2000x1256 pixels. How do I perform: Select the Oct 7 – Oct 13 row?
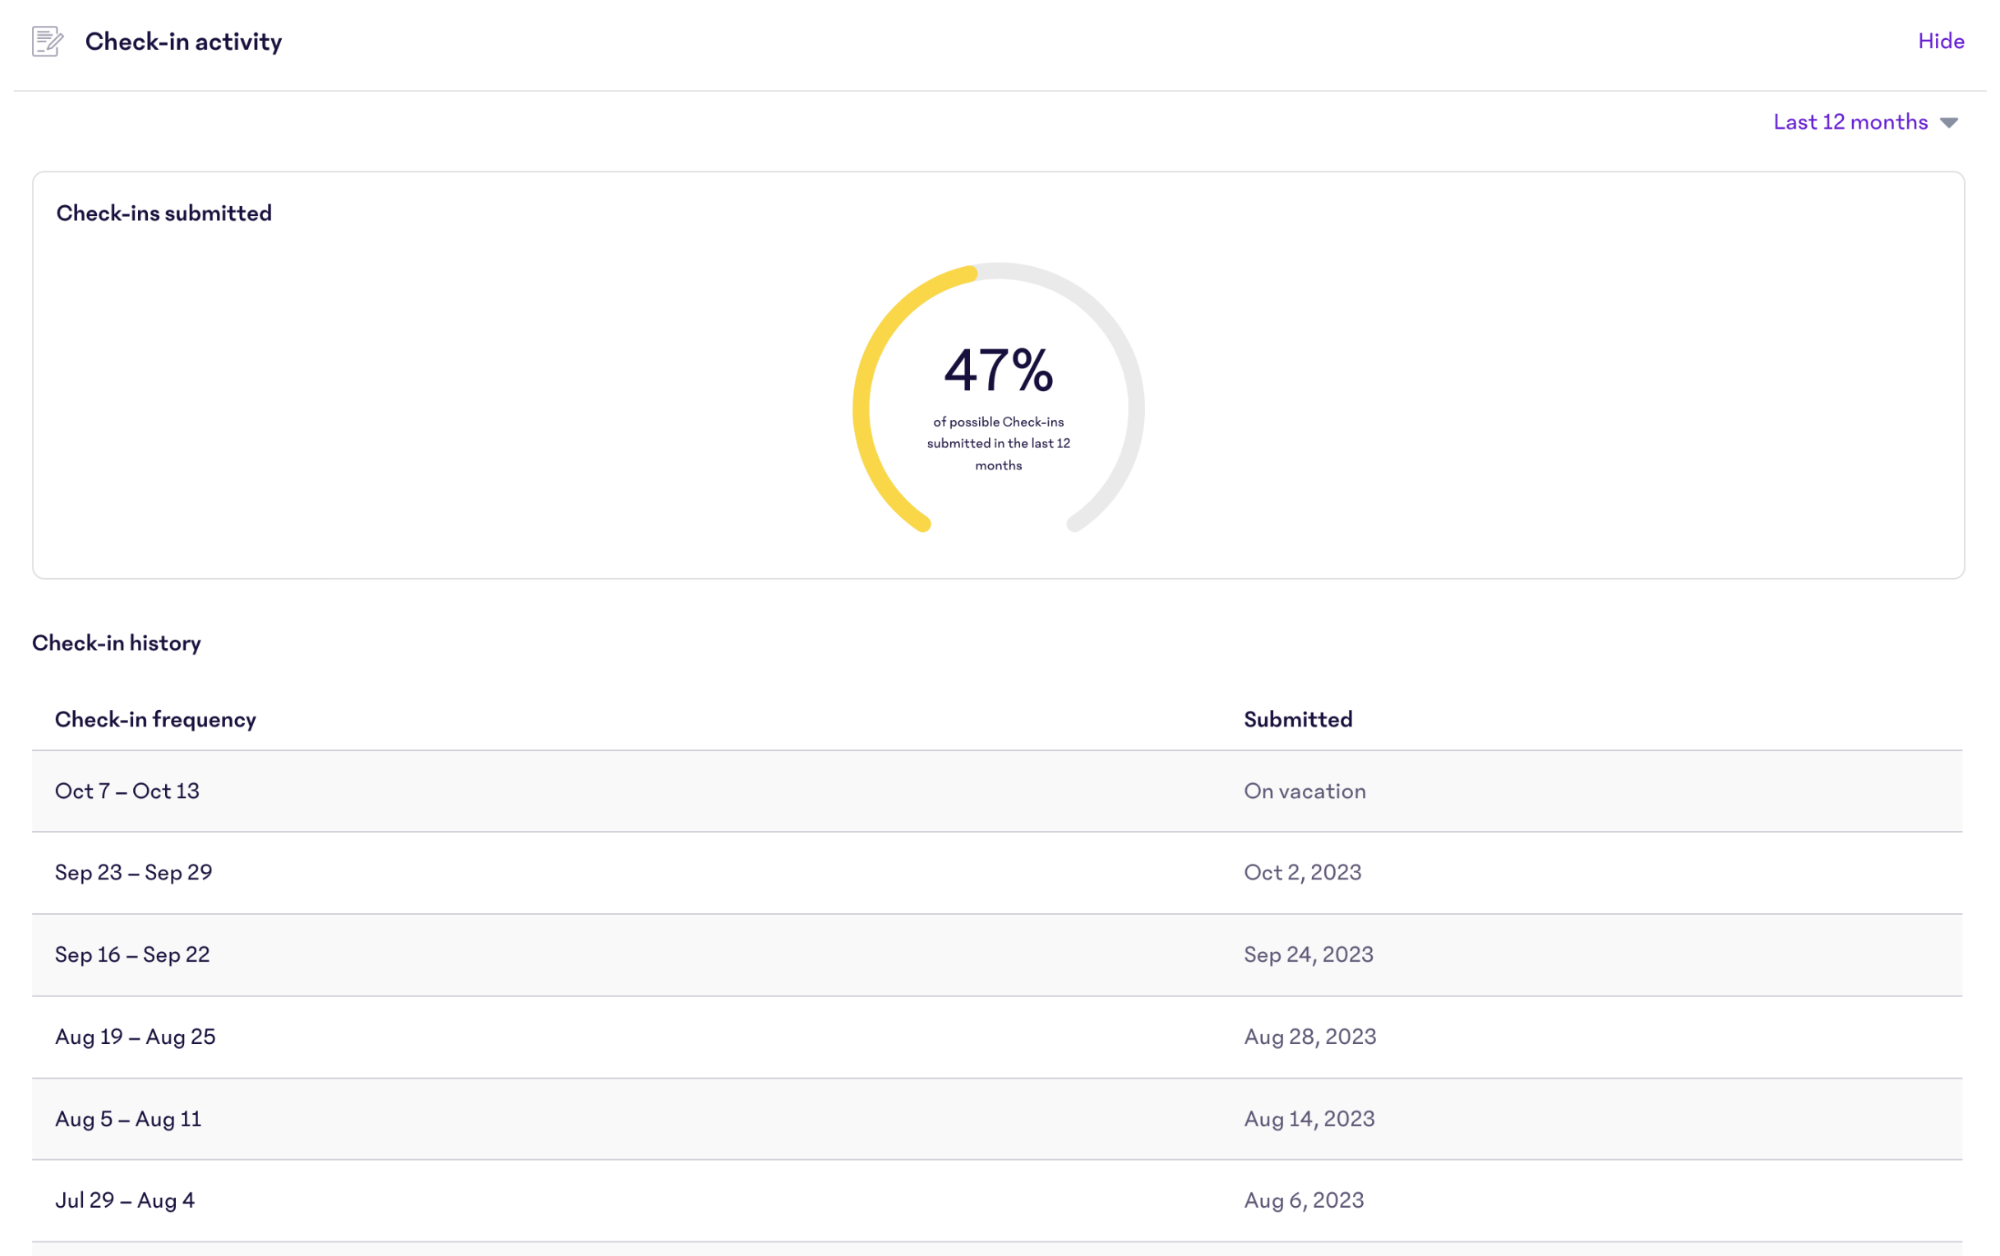click(997, 791)
